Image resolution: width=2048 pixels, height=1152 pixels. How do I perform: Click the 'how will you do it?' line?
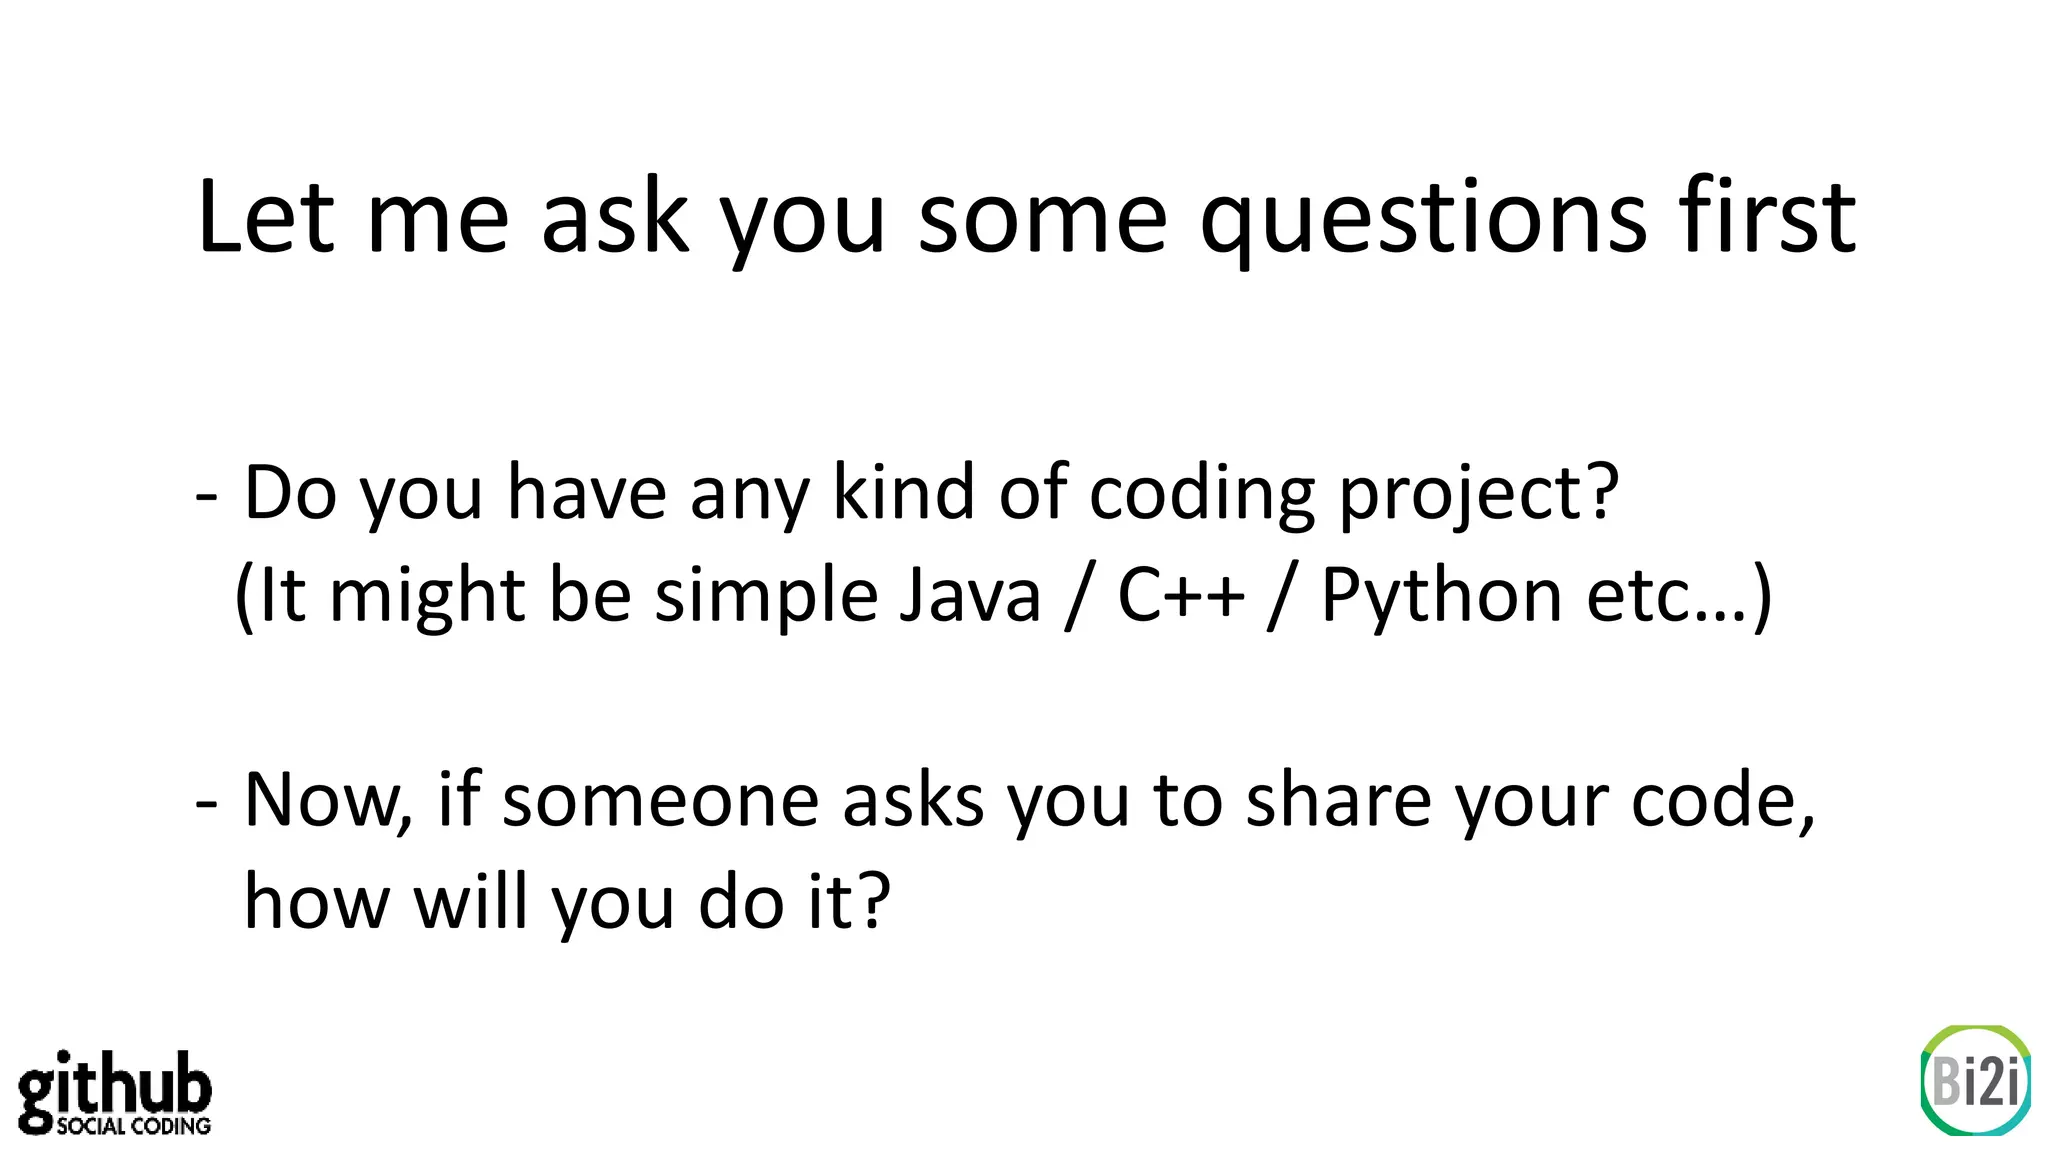tap(567, 903)
